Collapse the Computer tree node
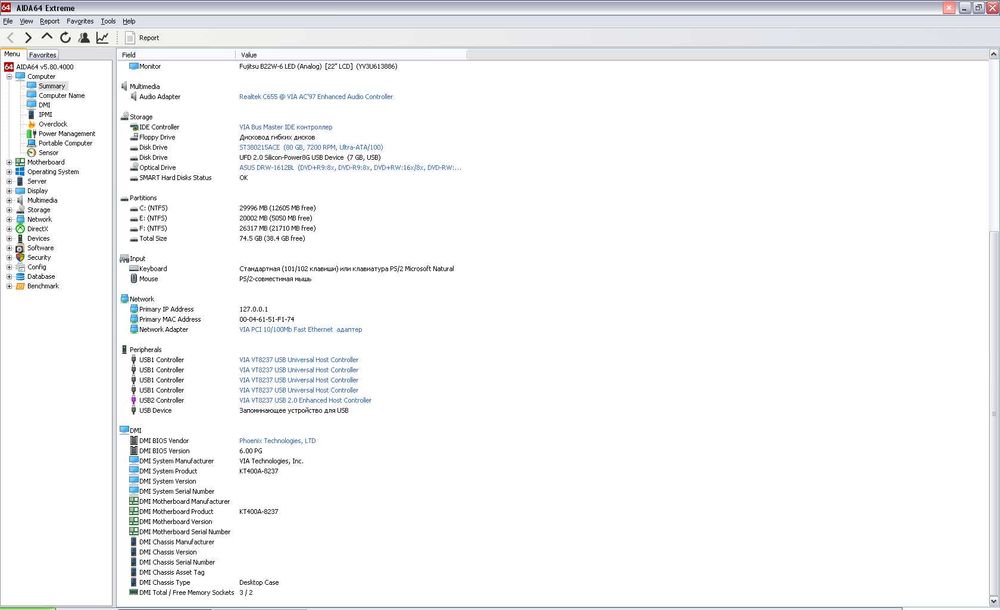The height and width of the screenshot is (610, 1000). 9,77
